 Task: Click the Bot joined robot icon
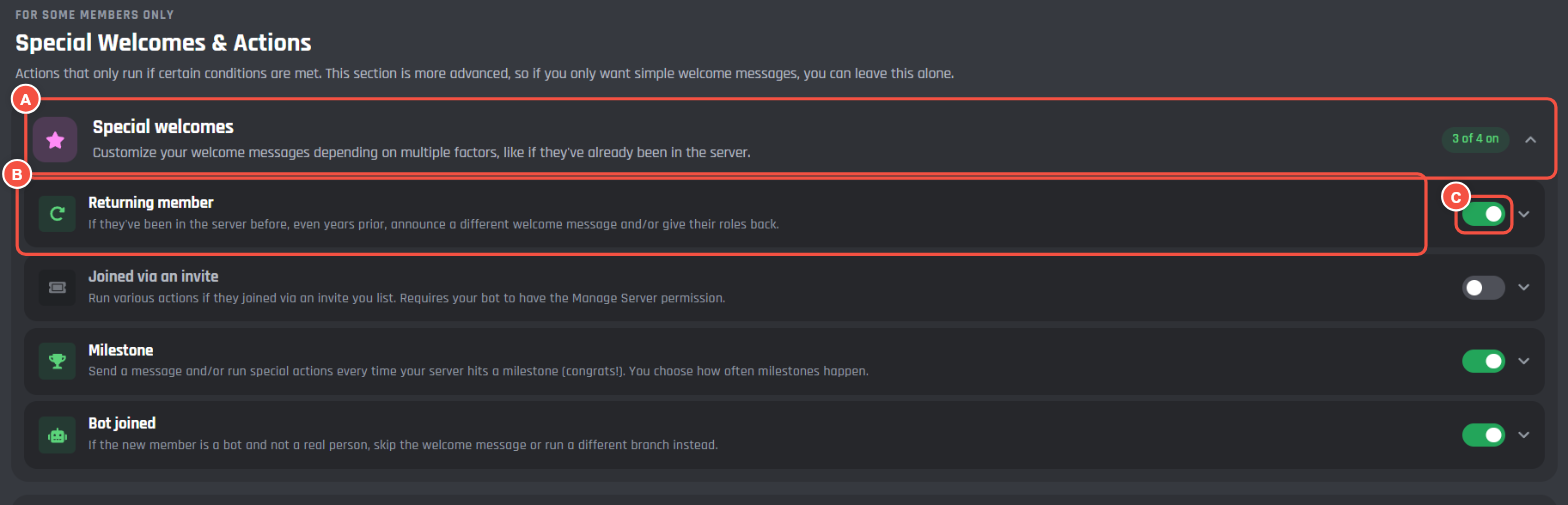[x=58, y=435]
